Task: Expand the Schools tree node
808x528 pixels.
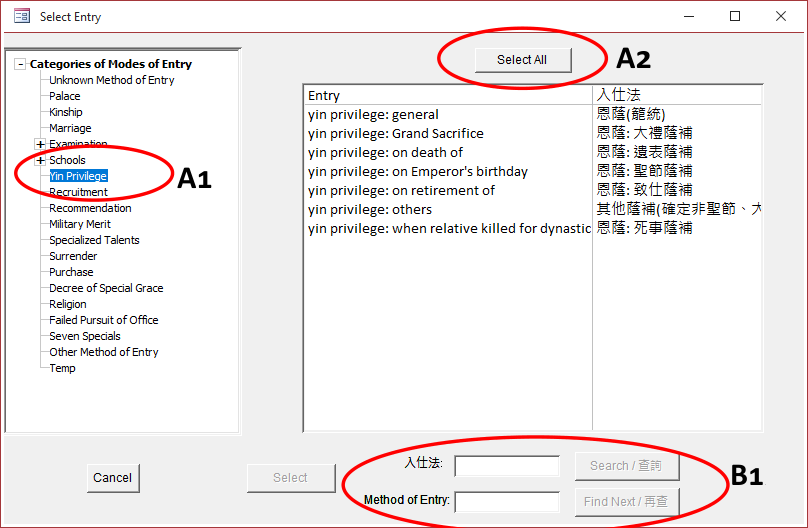Action: coord(40,160)
